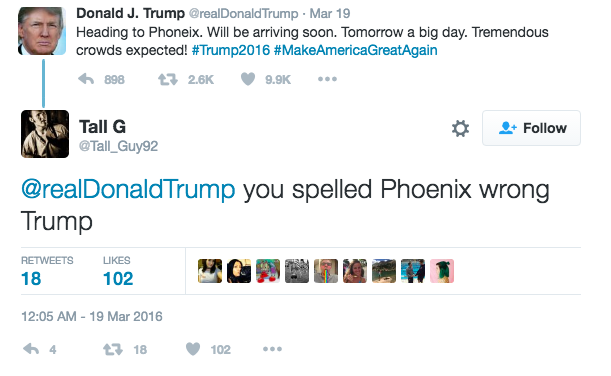Like the tweet with 9.9K likes

(x=248, y=79)
